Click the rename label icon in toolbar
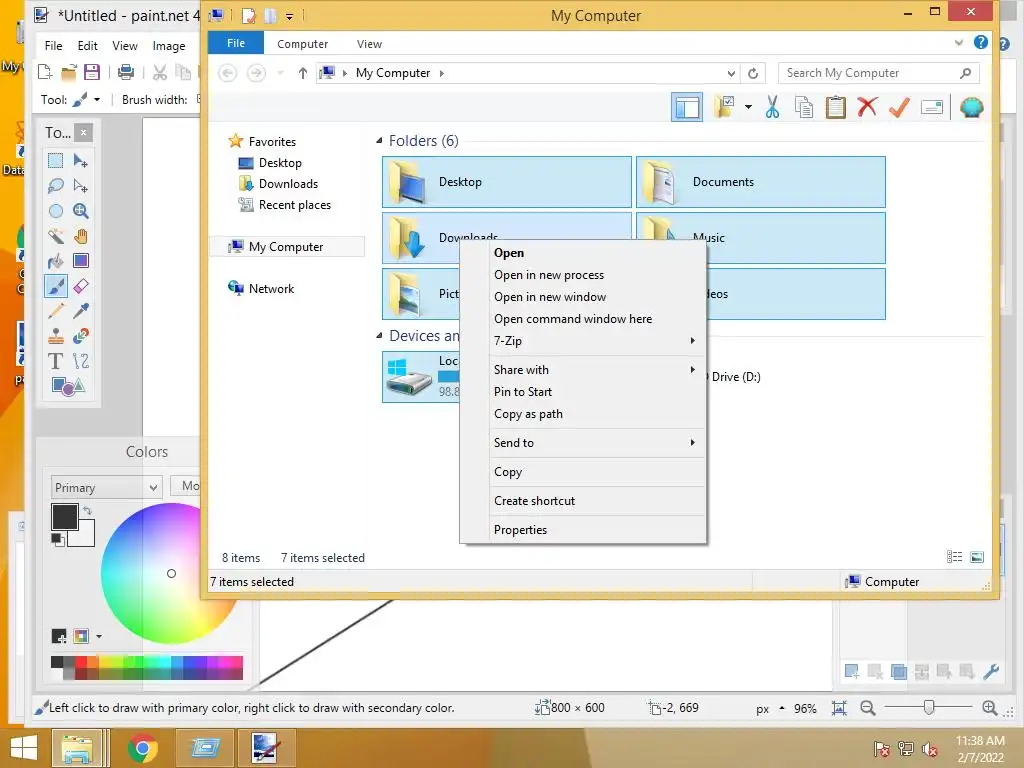Viewport: 1024px width, 768px height. point(932,107)
